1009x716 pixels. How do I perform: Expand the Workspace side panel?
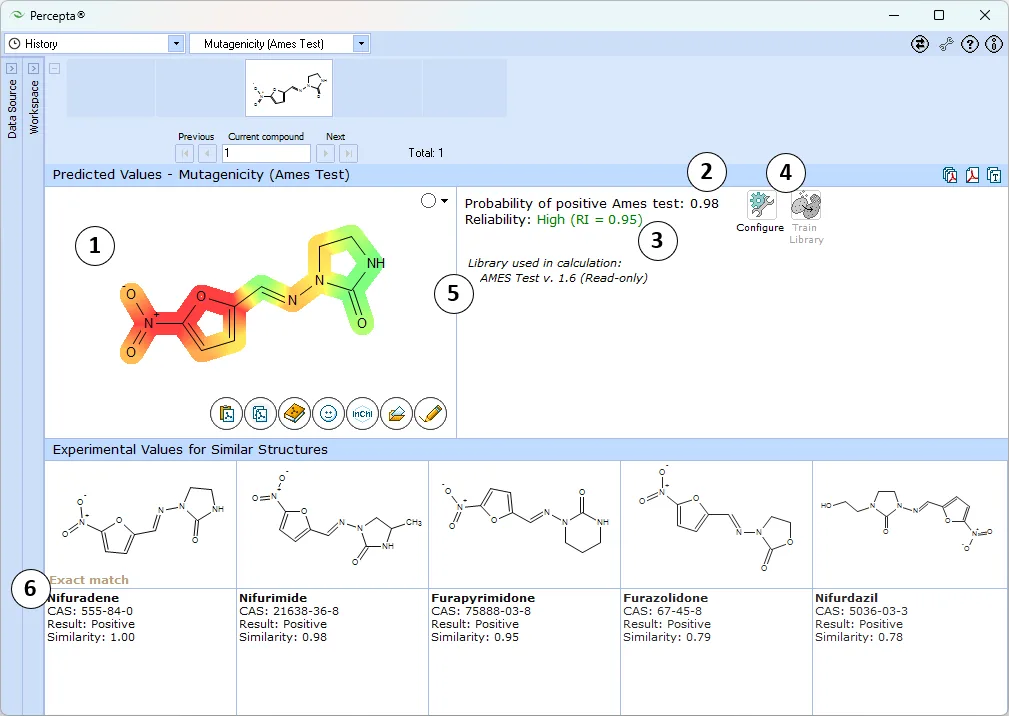pos(34,68)
